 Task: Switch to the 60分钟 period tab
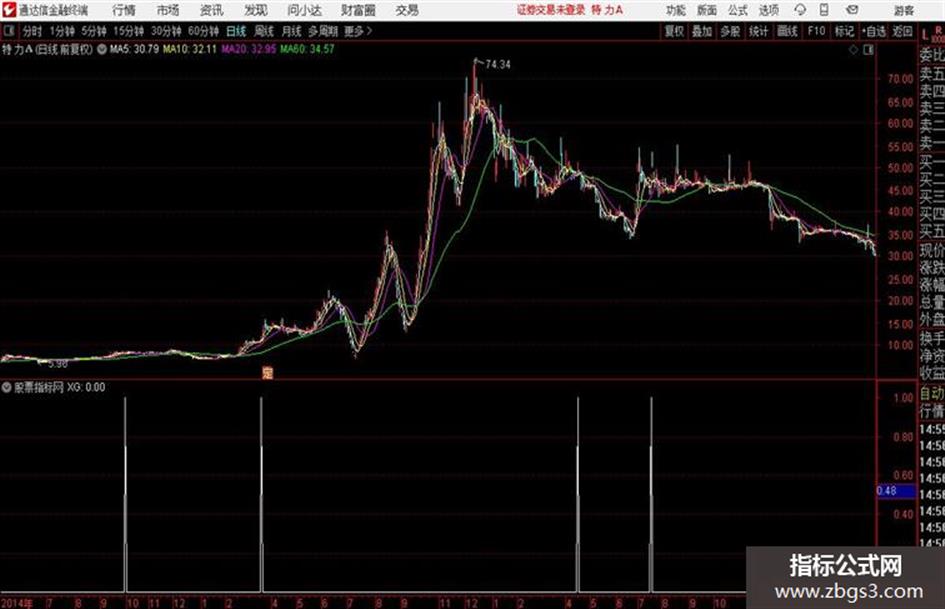pyautogui.click(x=203, y=31)
